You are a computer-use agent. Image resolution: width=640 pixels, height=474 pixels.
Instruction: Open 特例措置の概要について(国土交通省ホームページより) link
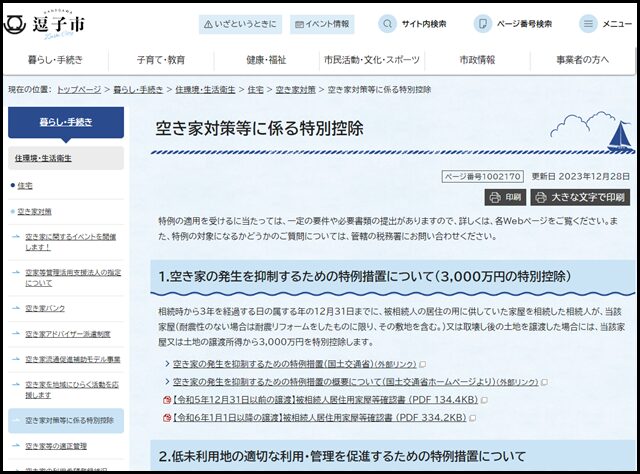(x=356, y=382)
